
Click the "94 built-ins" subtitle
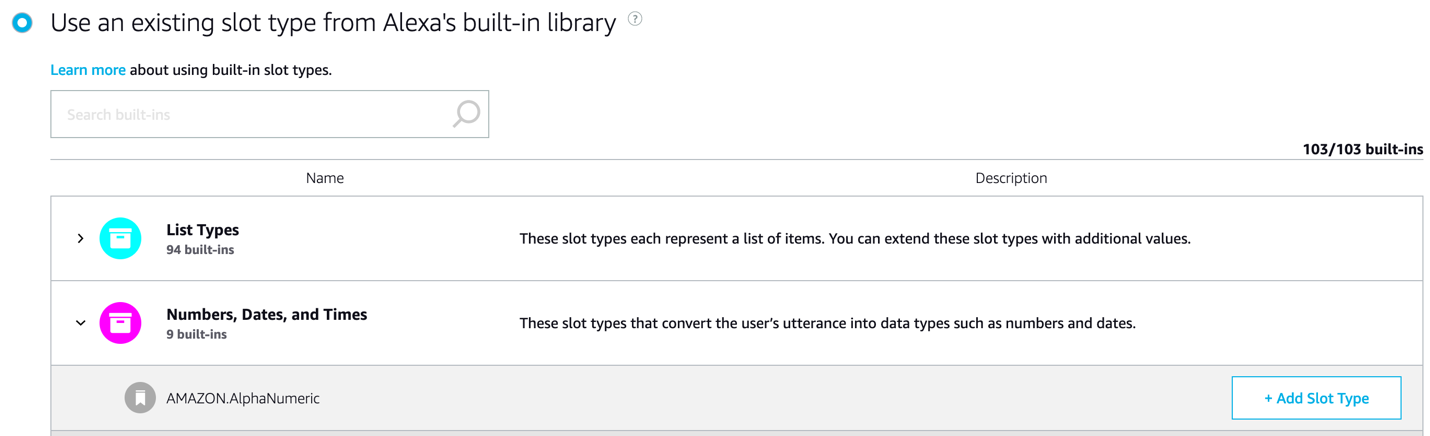pos(200,250)
